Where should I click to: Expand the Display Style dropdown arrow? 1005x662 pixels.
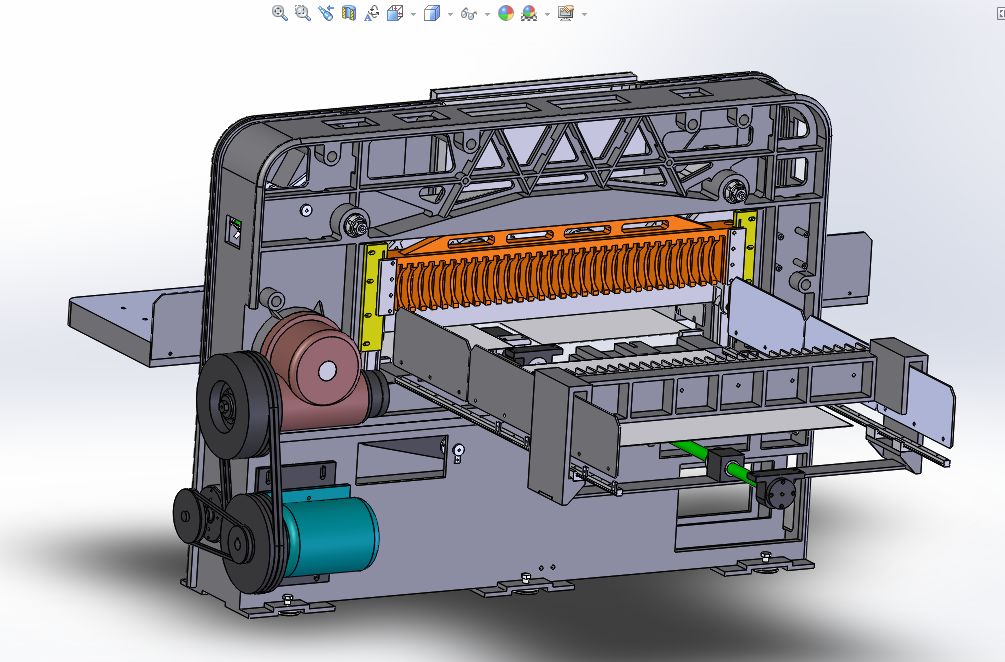coord(450,13)
